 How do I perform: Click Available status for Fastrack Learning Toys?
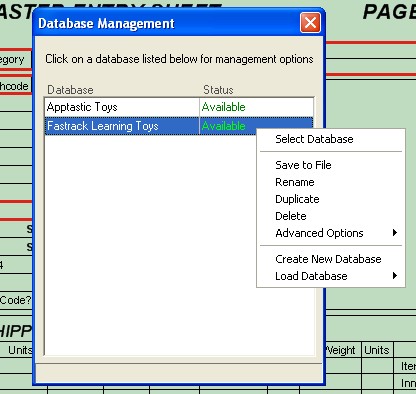pos(224,126)
